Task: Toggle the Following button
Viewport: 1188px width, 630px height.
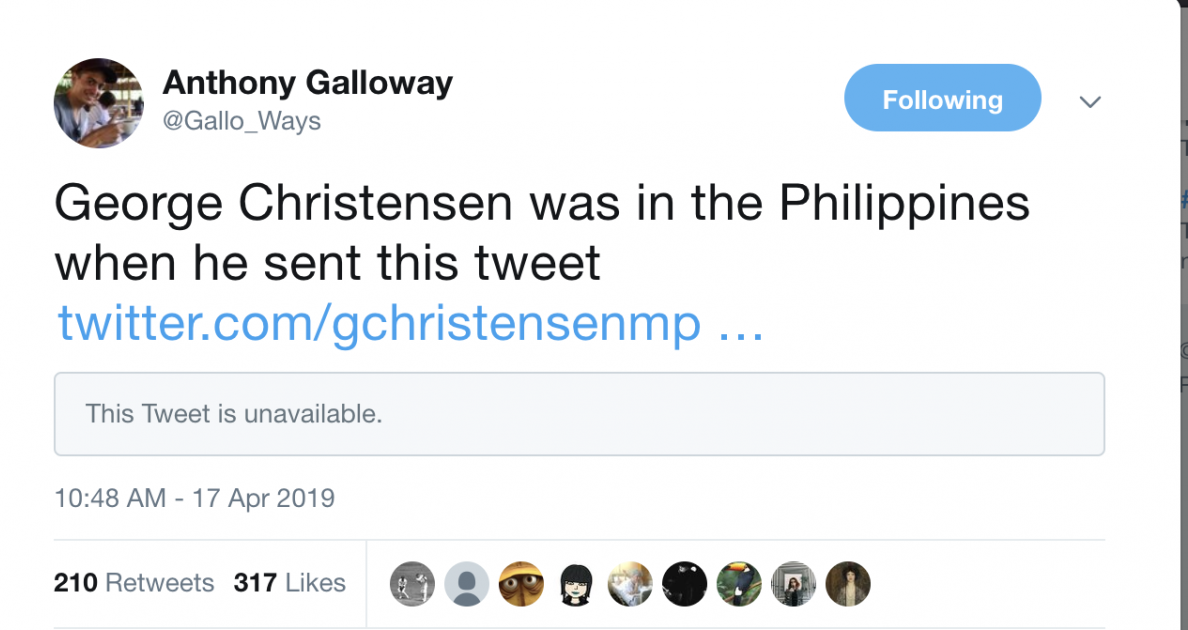Action: [x=942, y=98]
